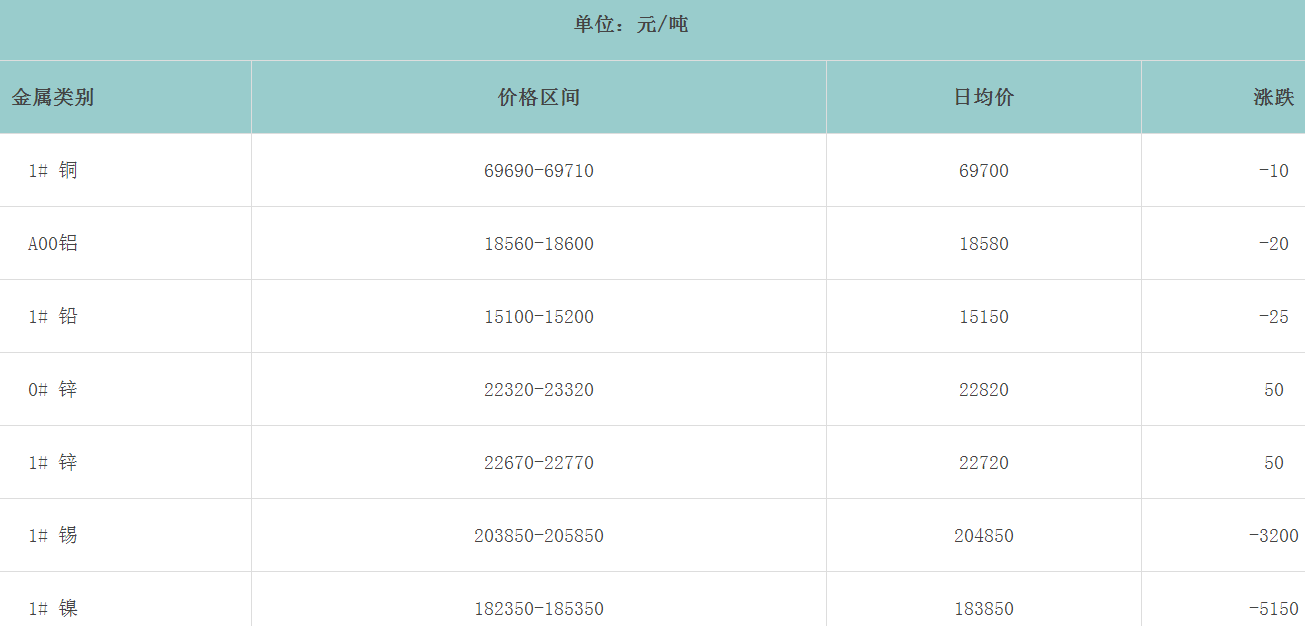The height and width of the screenshot is (626, 1305).
Task: Click the price range 69690-69710
Action: 538,171
